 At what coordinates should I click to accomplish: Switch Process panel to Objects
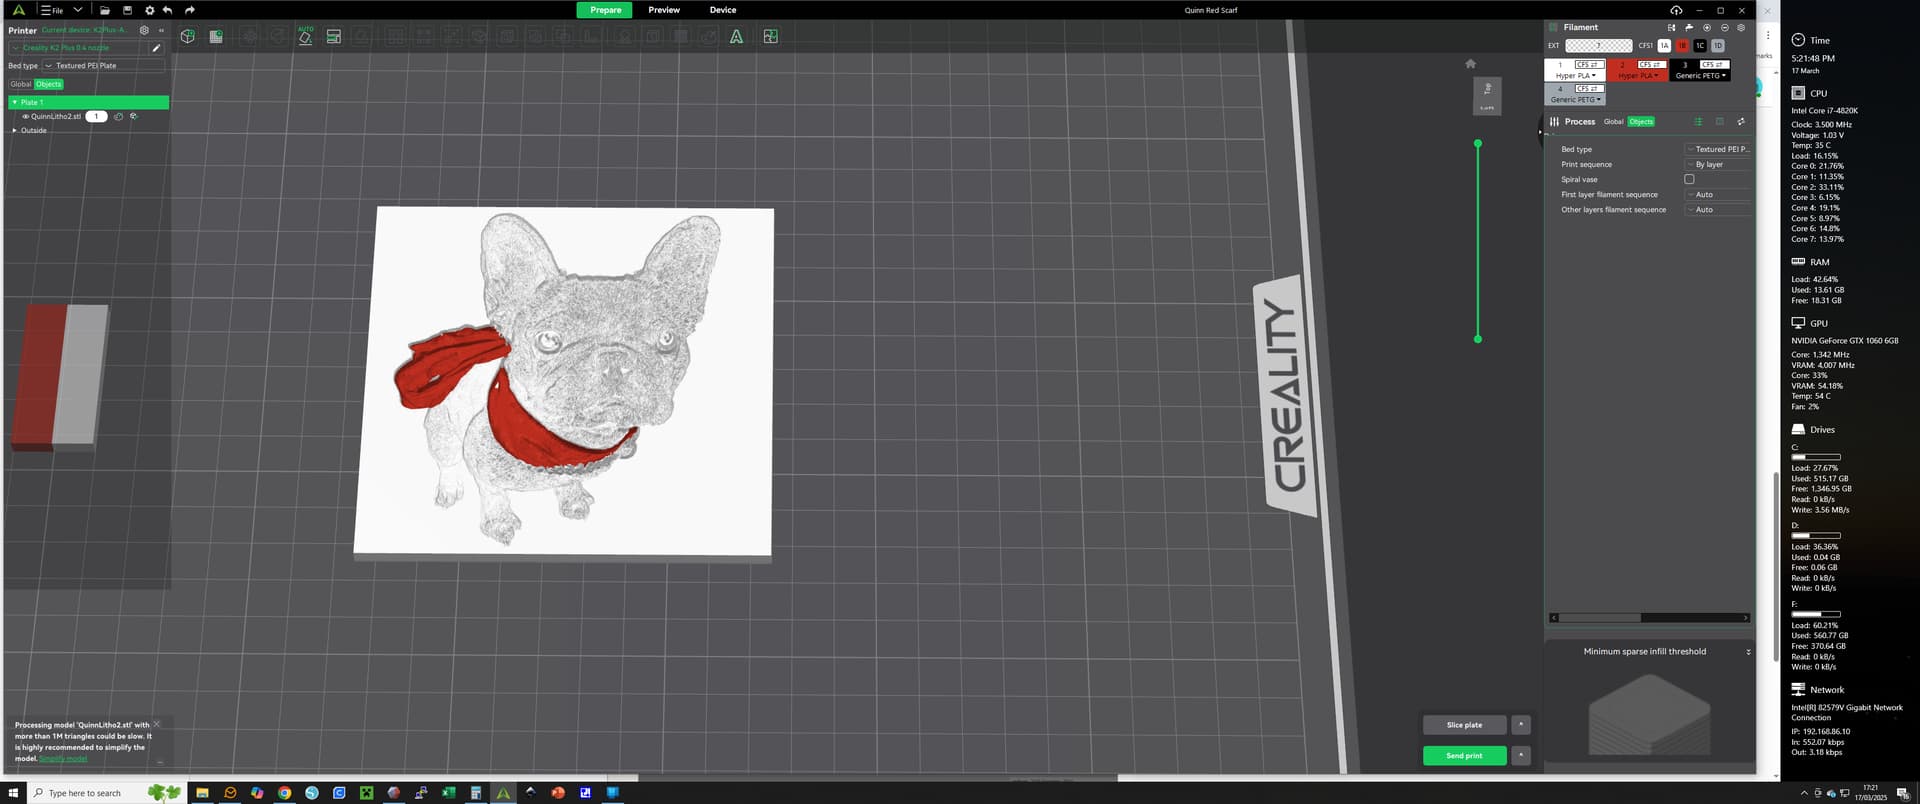point(1641,122)
